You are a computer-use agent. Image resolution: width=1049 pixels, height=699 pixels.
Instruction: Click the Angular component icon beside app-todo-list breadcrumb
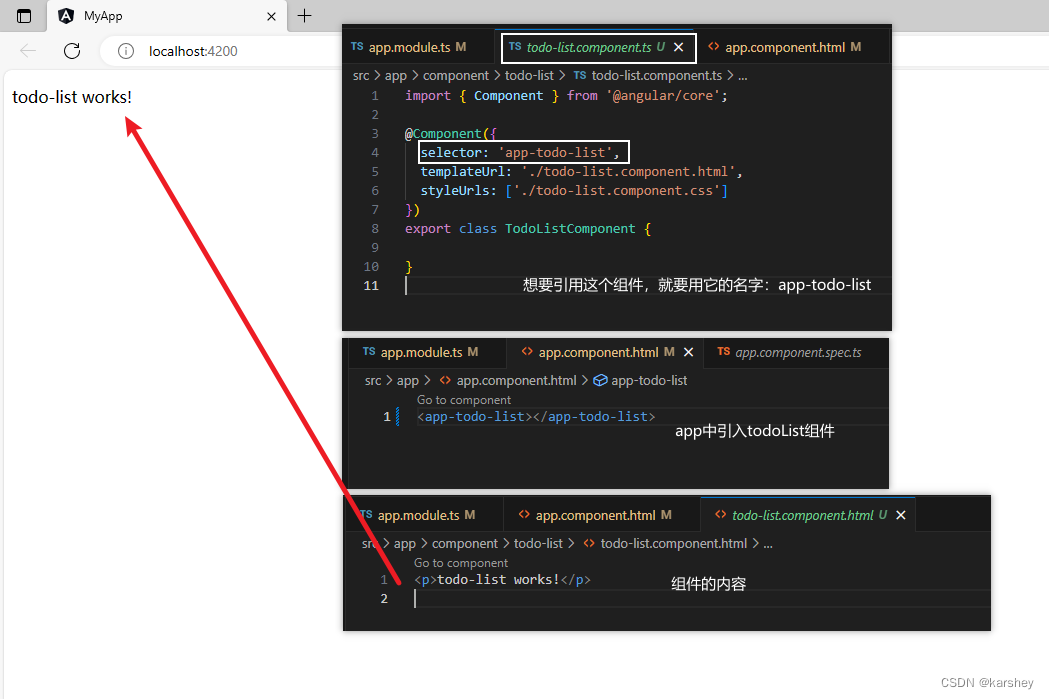[599, 380]
